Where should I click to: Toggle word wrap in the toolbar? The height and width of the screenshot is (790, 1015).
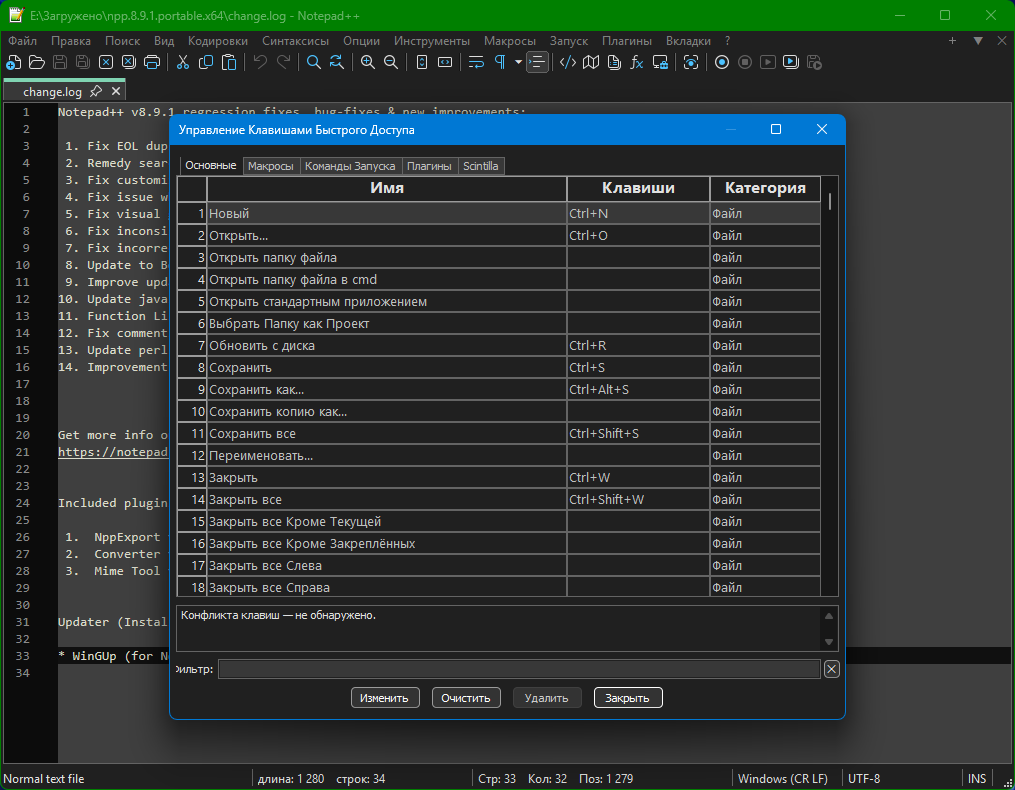(x=476, y=62)
